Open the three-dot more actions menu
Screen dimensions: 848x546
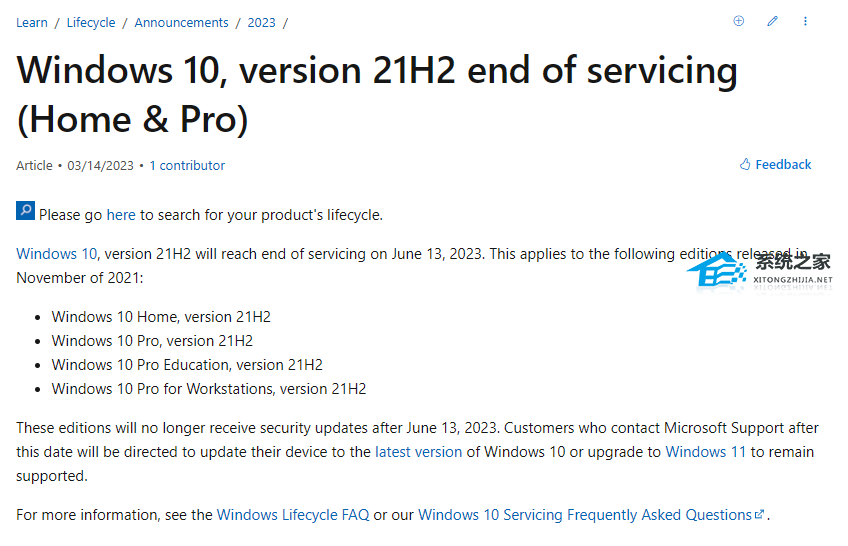click(805, 21)
